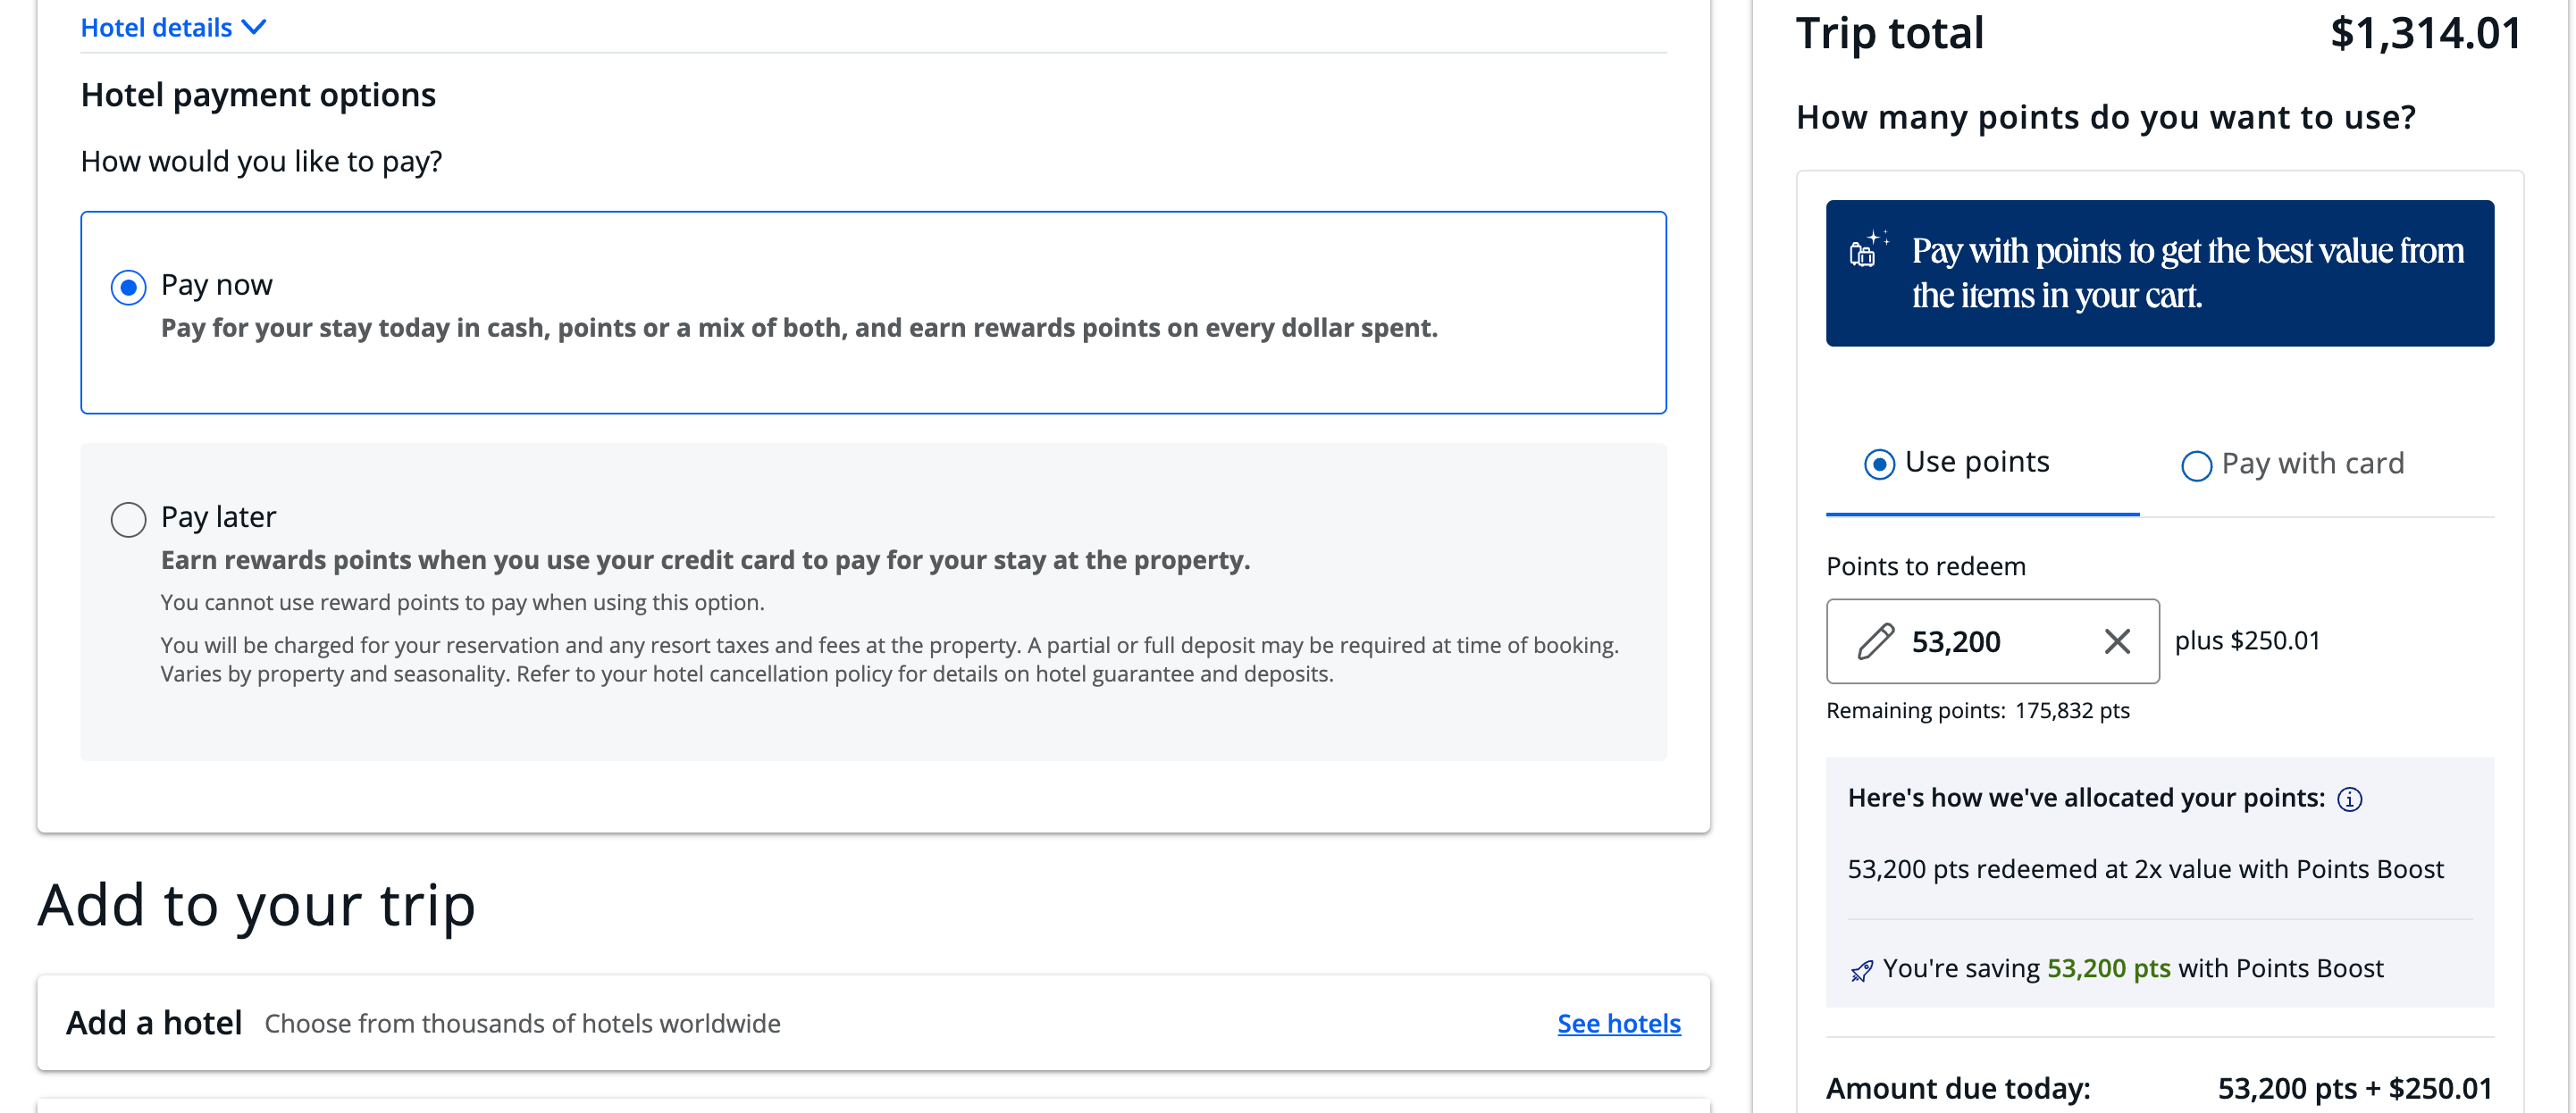The image size is (2576, 1113).
Task: Switch to the Use points tab label
Action: click(x=1976, y=462)
